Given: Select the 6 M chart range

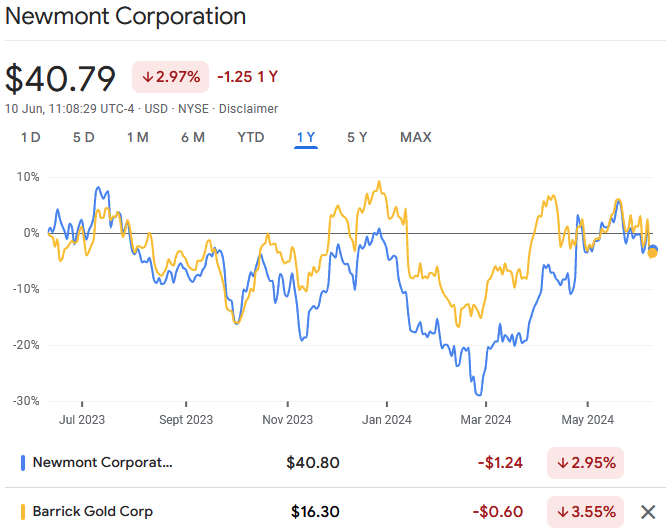Looking at the screenshot, I should 193,137.
